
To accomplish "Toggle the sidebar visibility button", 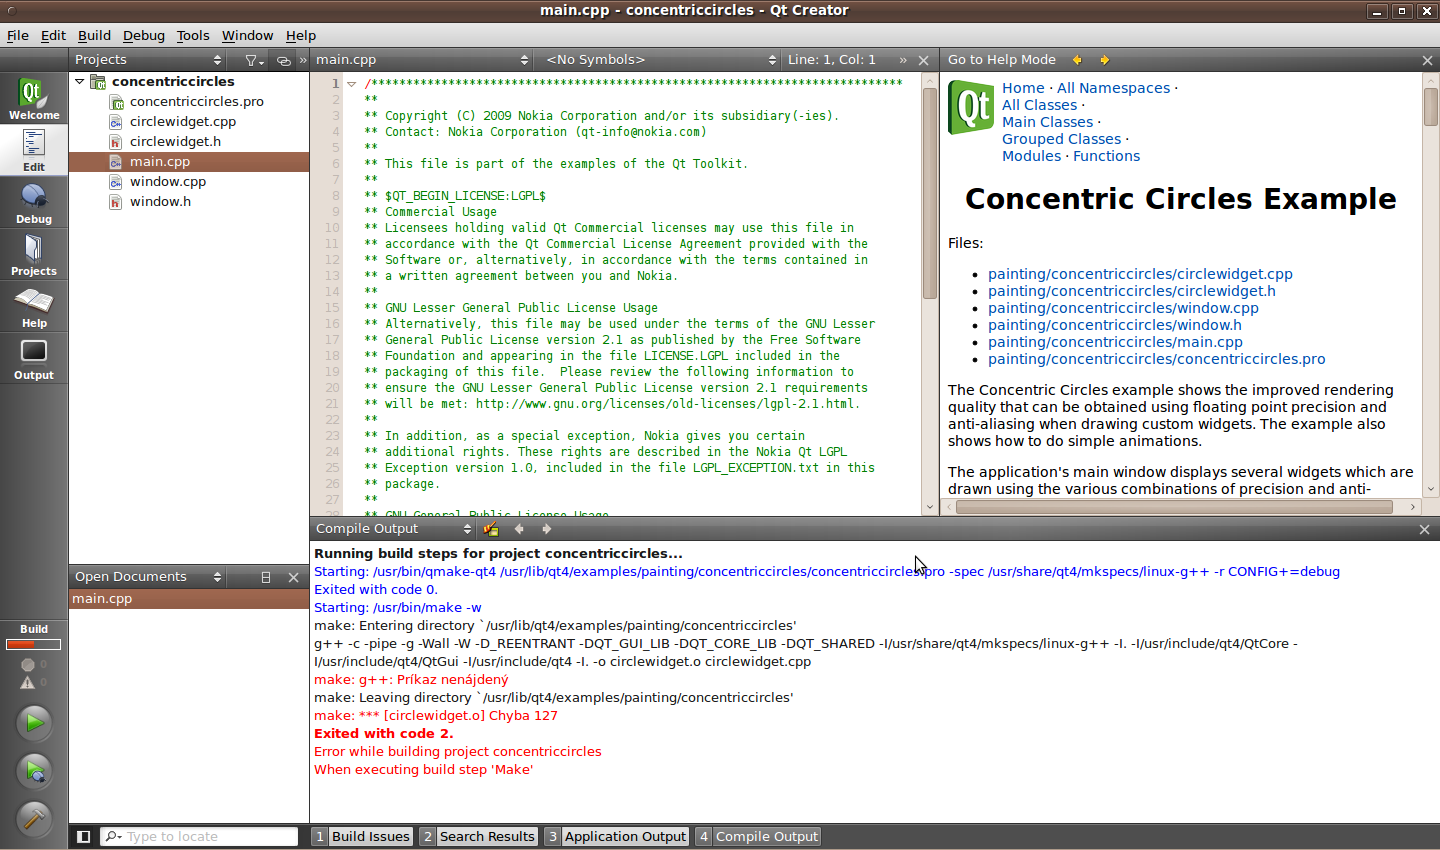I will (84, 836).
